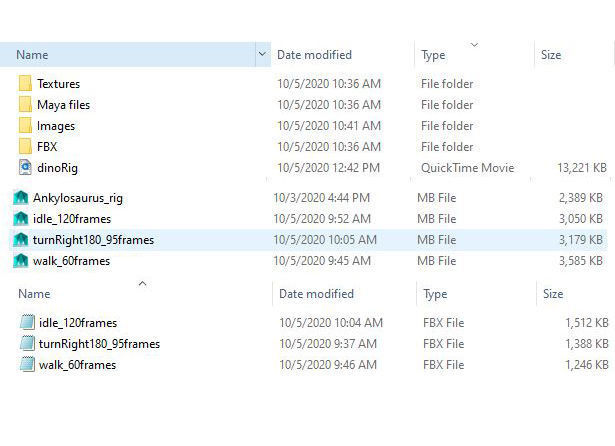The width and height of the screenshot is (615, 446).
Task: Sort top file list by Size column
Action: click(551, 55)
